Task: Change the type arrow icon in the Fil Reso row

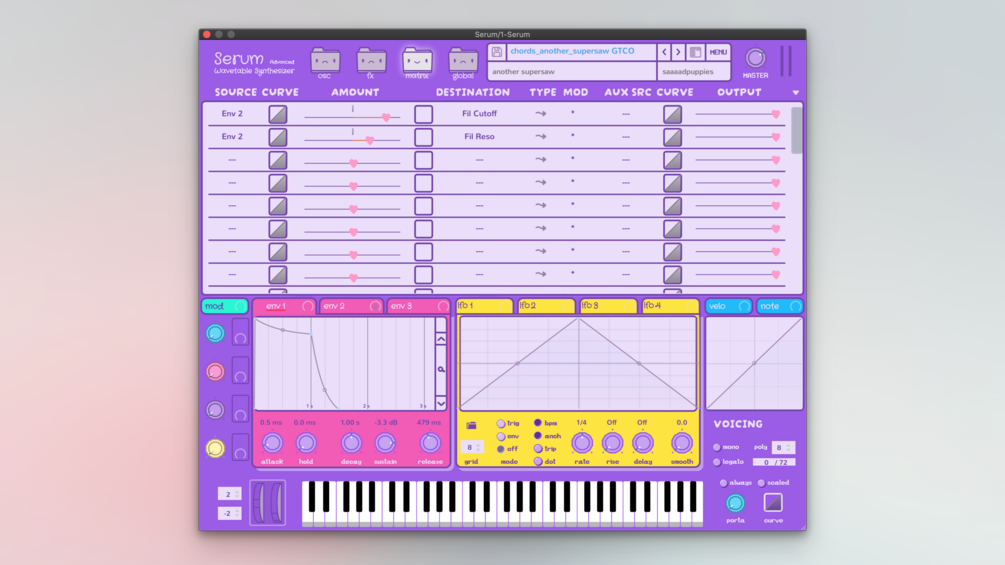Action: [541, 136]
